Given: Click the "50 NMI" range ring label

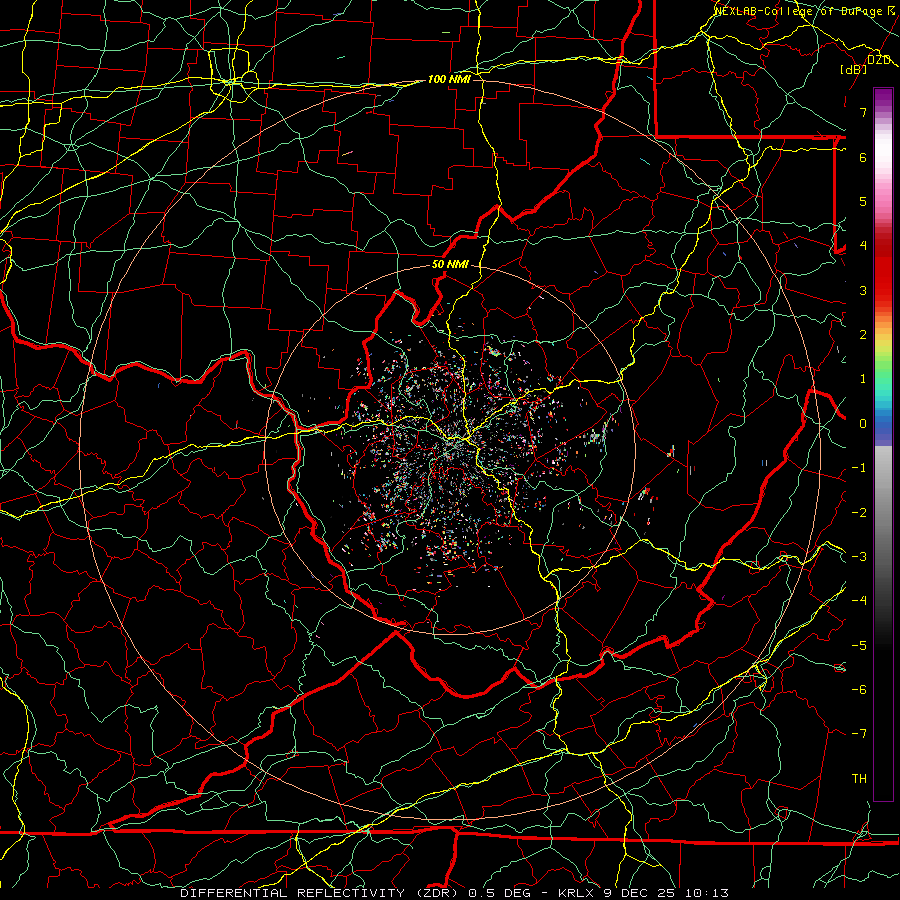Looking at the screenshot, I should pyautogui.click(x=451, y=265).
